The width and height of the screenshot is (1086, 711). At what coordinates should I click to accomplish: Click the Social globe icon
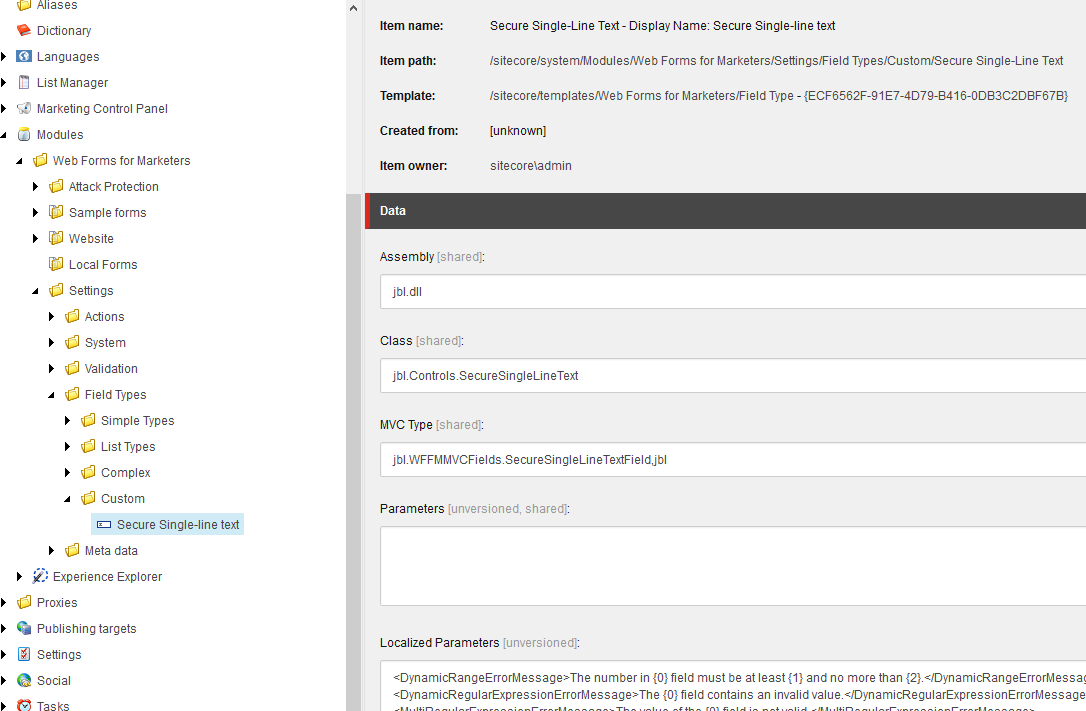[x=24, y=681]
